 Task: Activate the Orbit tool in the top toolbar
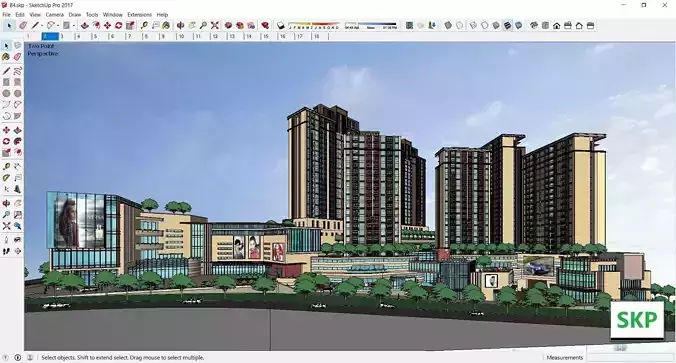[x=181, y=25]
